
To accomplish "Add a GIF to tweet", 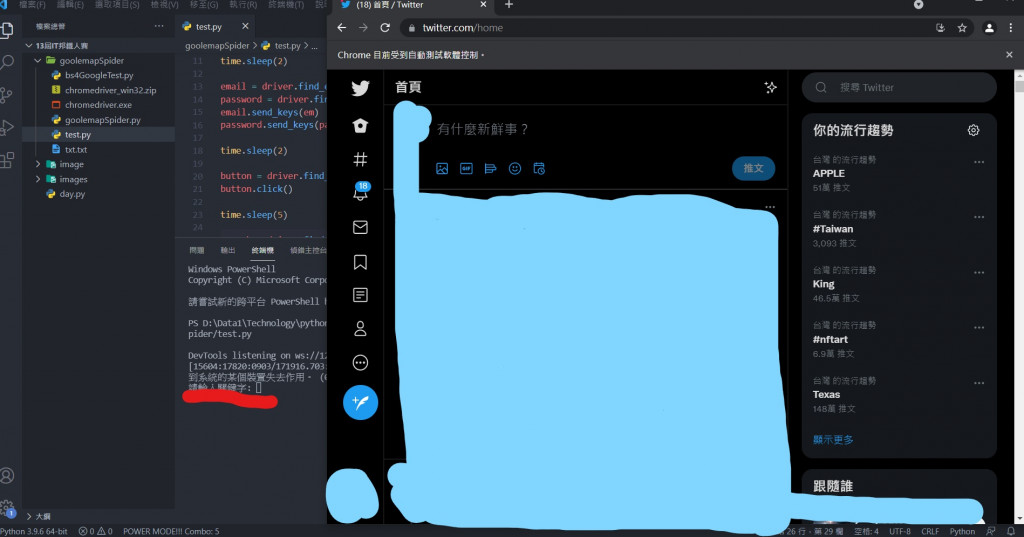I will tap(466, 169).
